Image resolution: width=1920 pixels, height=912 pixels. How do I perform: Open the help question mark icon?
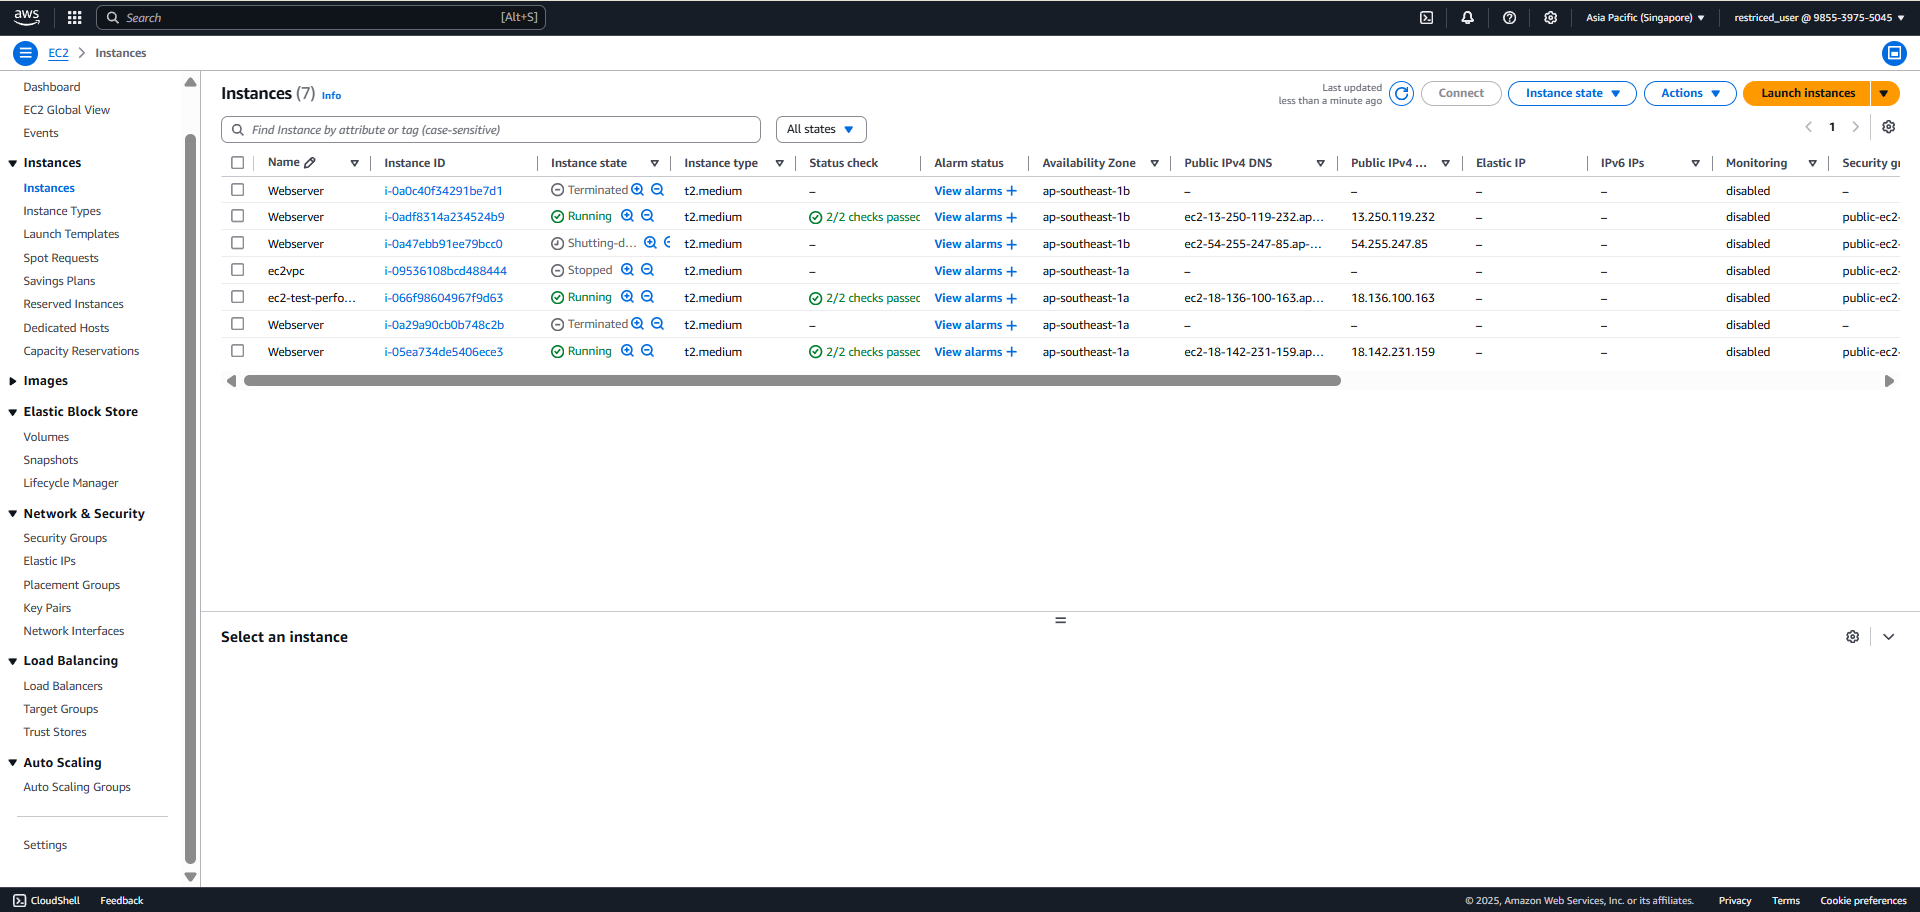[1509, 17]
